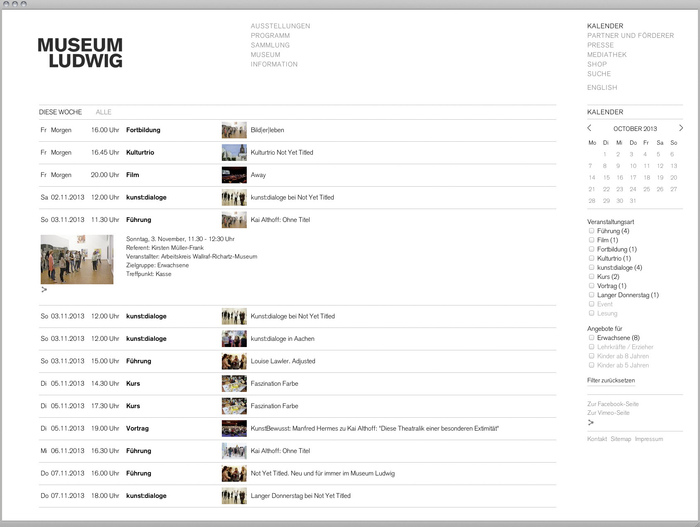Open thumbnail for kunst:dialoge in Aachen
The height and width of the screenshot is (527, 700).
234,339
